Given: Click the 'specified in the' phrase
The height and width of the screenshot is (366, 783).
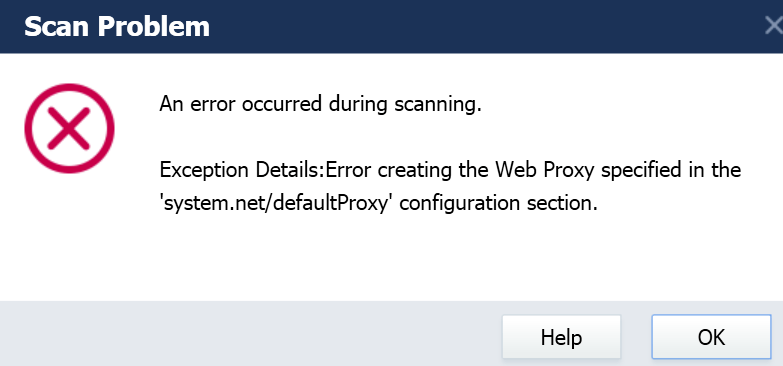Looking at the screenshot, I should click(671, 171).
